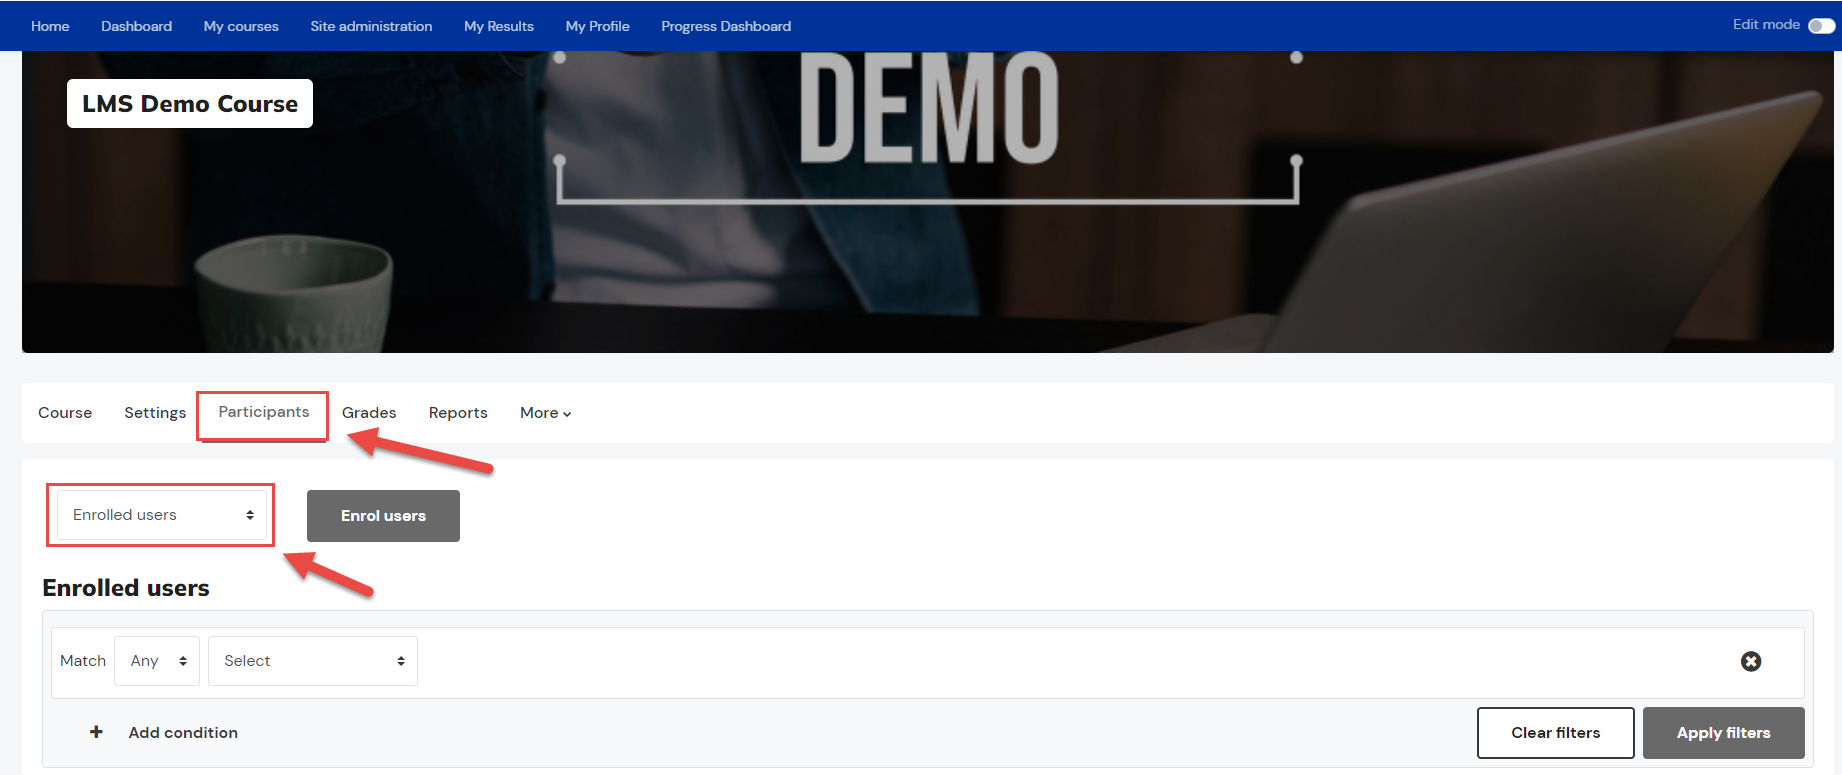Click the Edit mode label
1842x775 pixels.
(x=1766, y=25)
